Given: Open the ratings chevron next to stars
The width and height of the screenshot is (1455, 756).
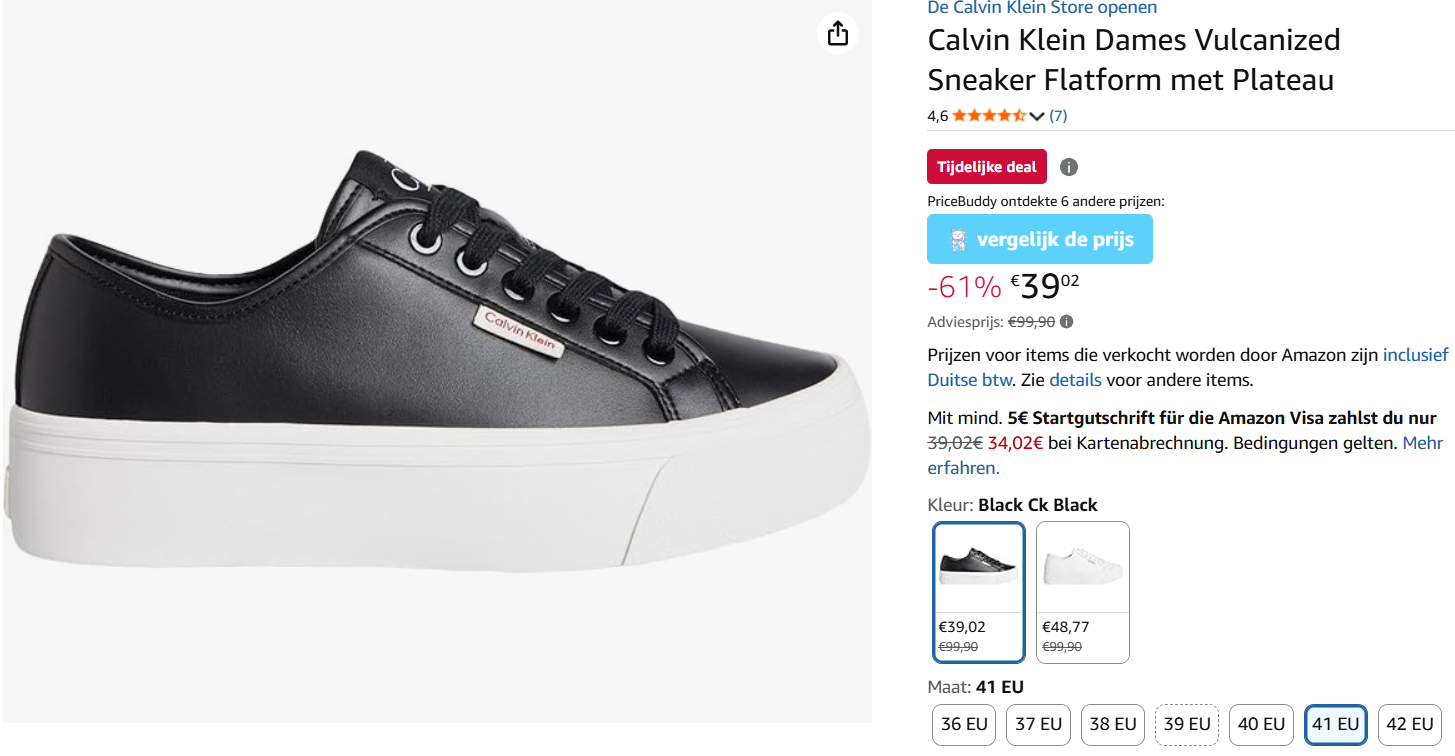Looking at the screenshot, I should [1036, 115].
